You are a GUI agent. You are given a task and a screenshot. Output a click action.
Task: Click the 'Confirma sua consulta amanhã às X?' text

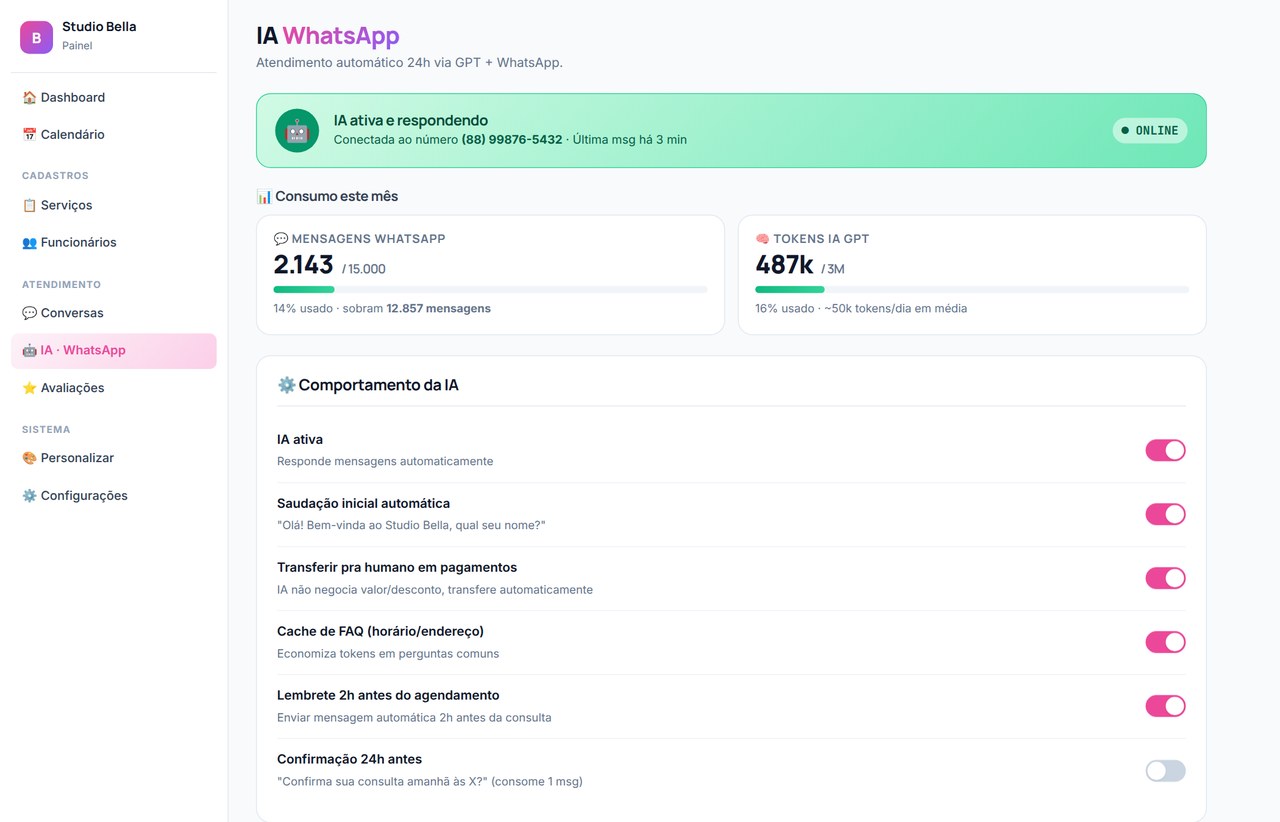[430, 781]
